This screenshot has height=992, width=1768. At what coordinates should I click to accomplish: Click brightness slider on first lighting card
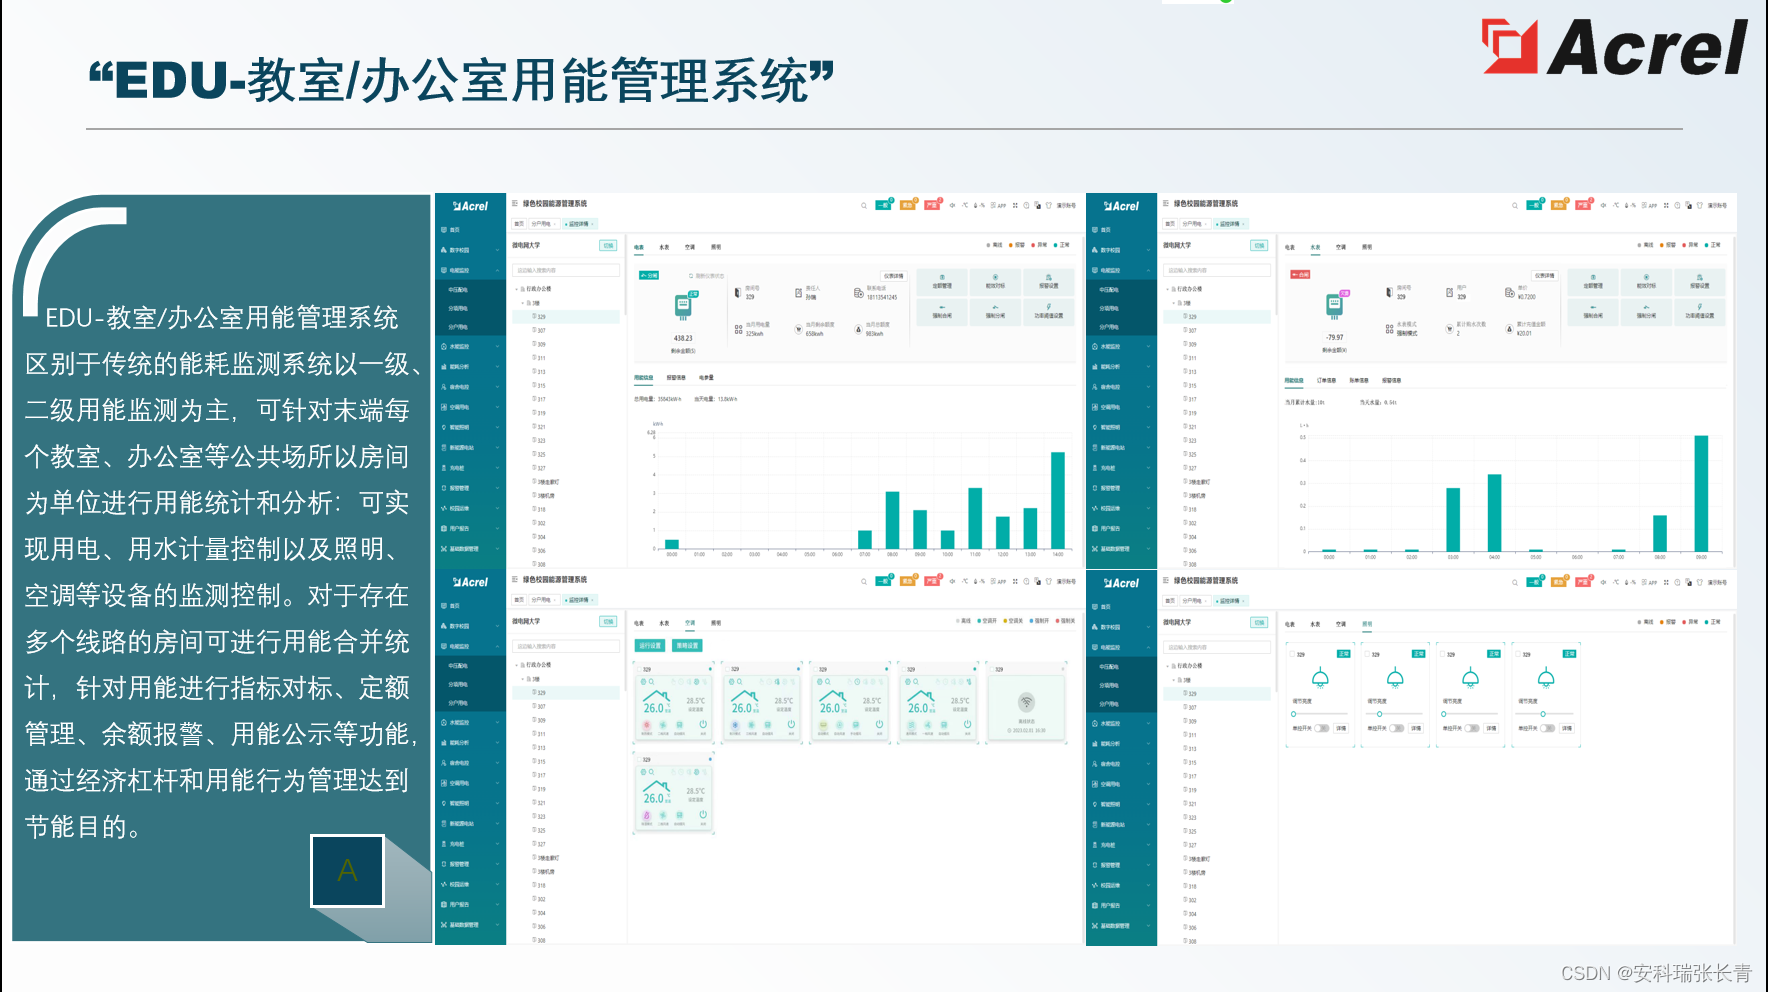(1319, 714)
